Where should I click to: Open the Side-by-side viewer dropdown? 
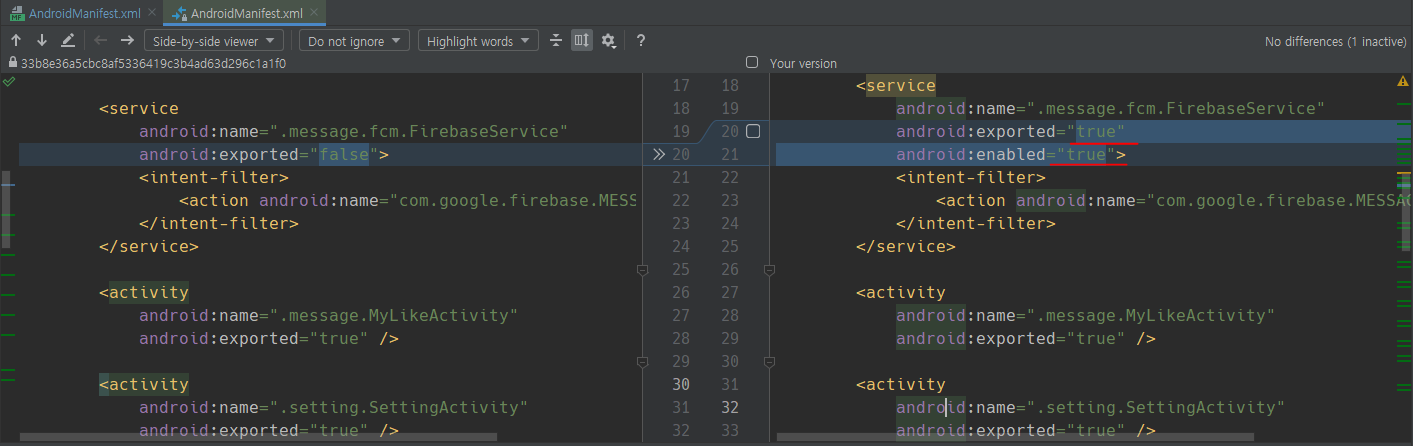[x=214, y=41]
